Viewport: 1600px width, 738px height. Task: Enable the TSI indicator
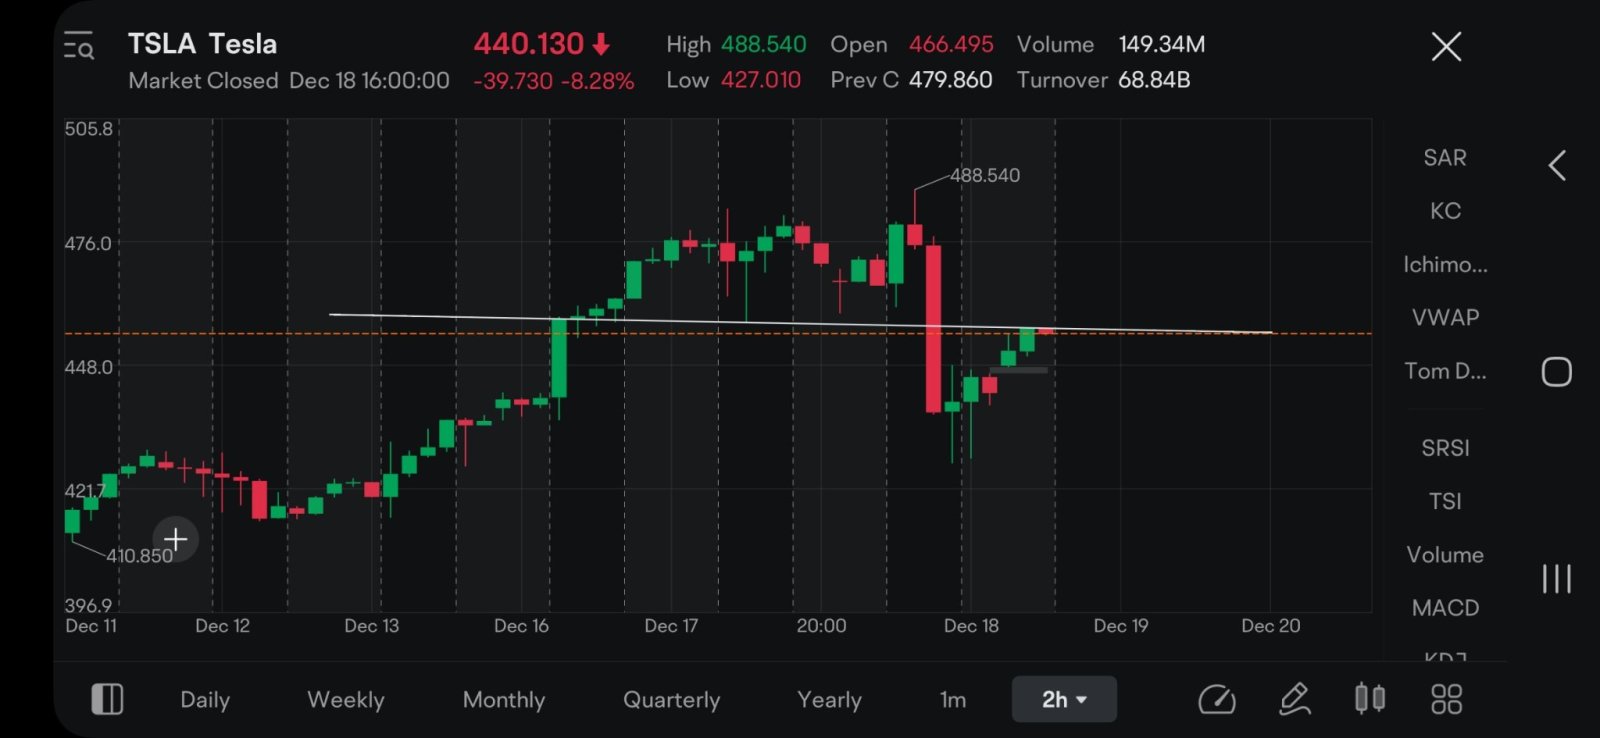click(1445, 501)
